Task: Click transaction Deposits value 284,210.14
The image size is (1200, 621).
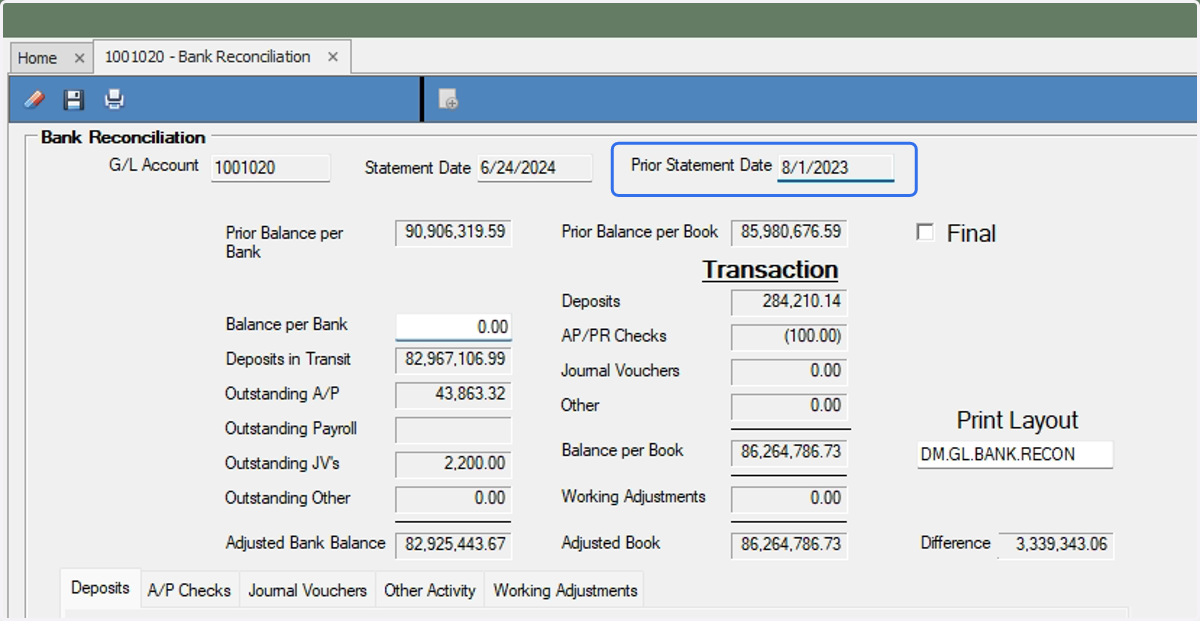Action: click(789, 302)
